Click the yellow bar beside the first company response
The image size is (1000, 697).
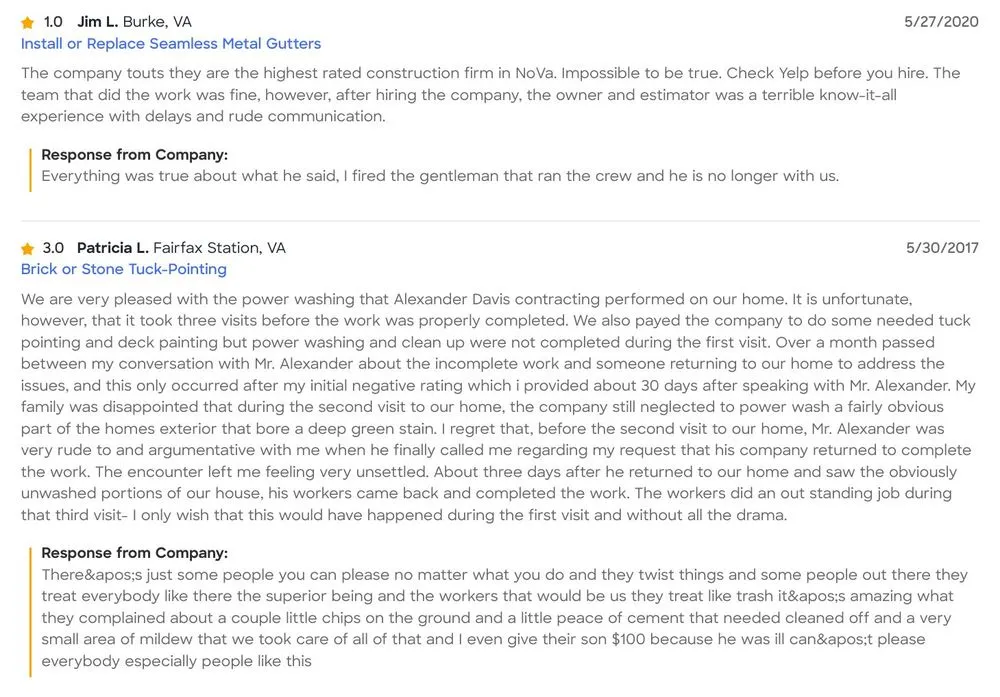pyautogui.click(x=31, y=166)
